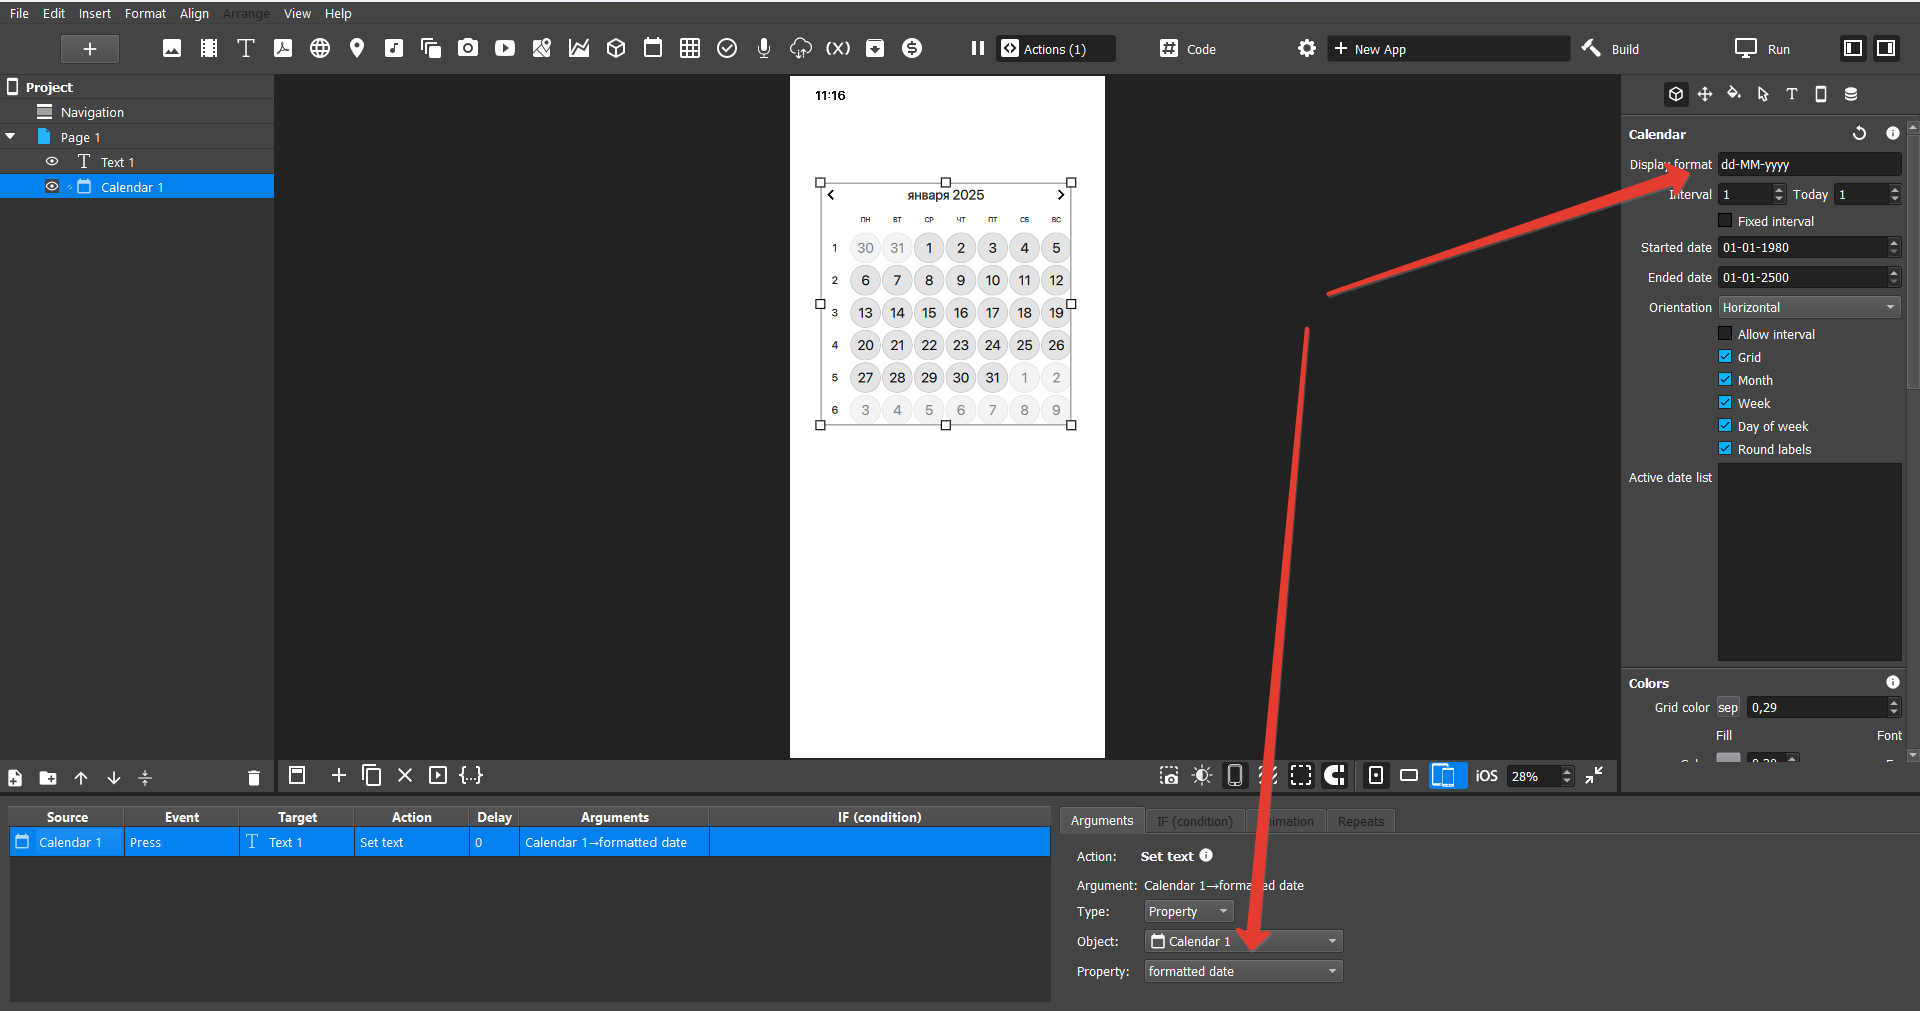Insert a video player element

point(505,48)
